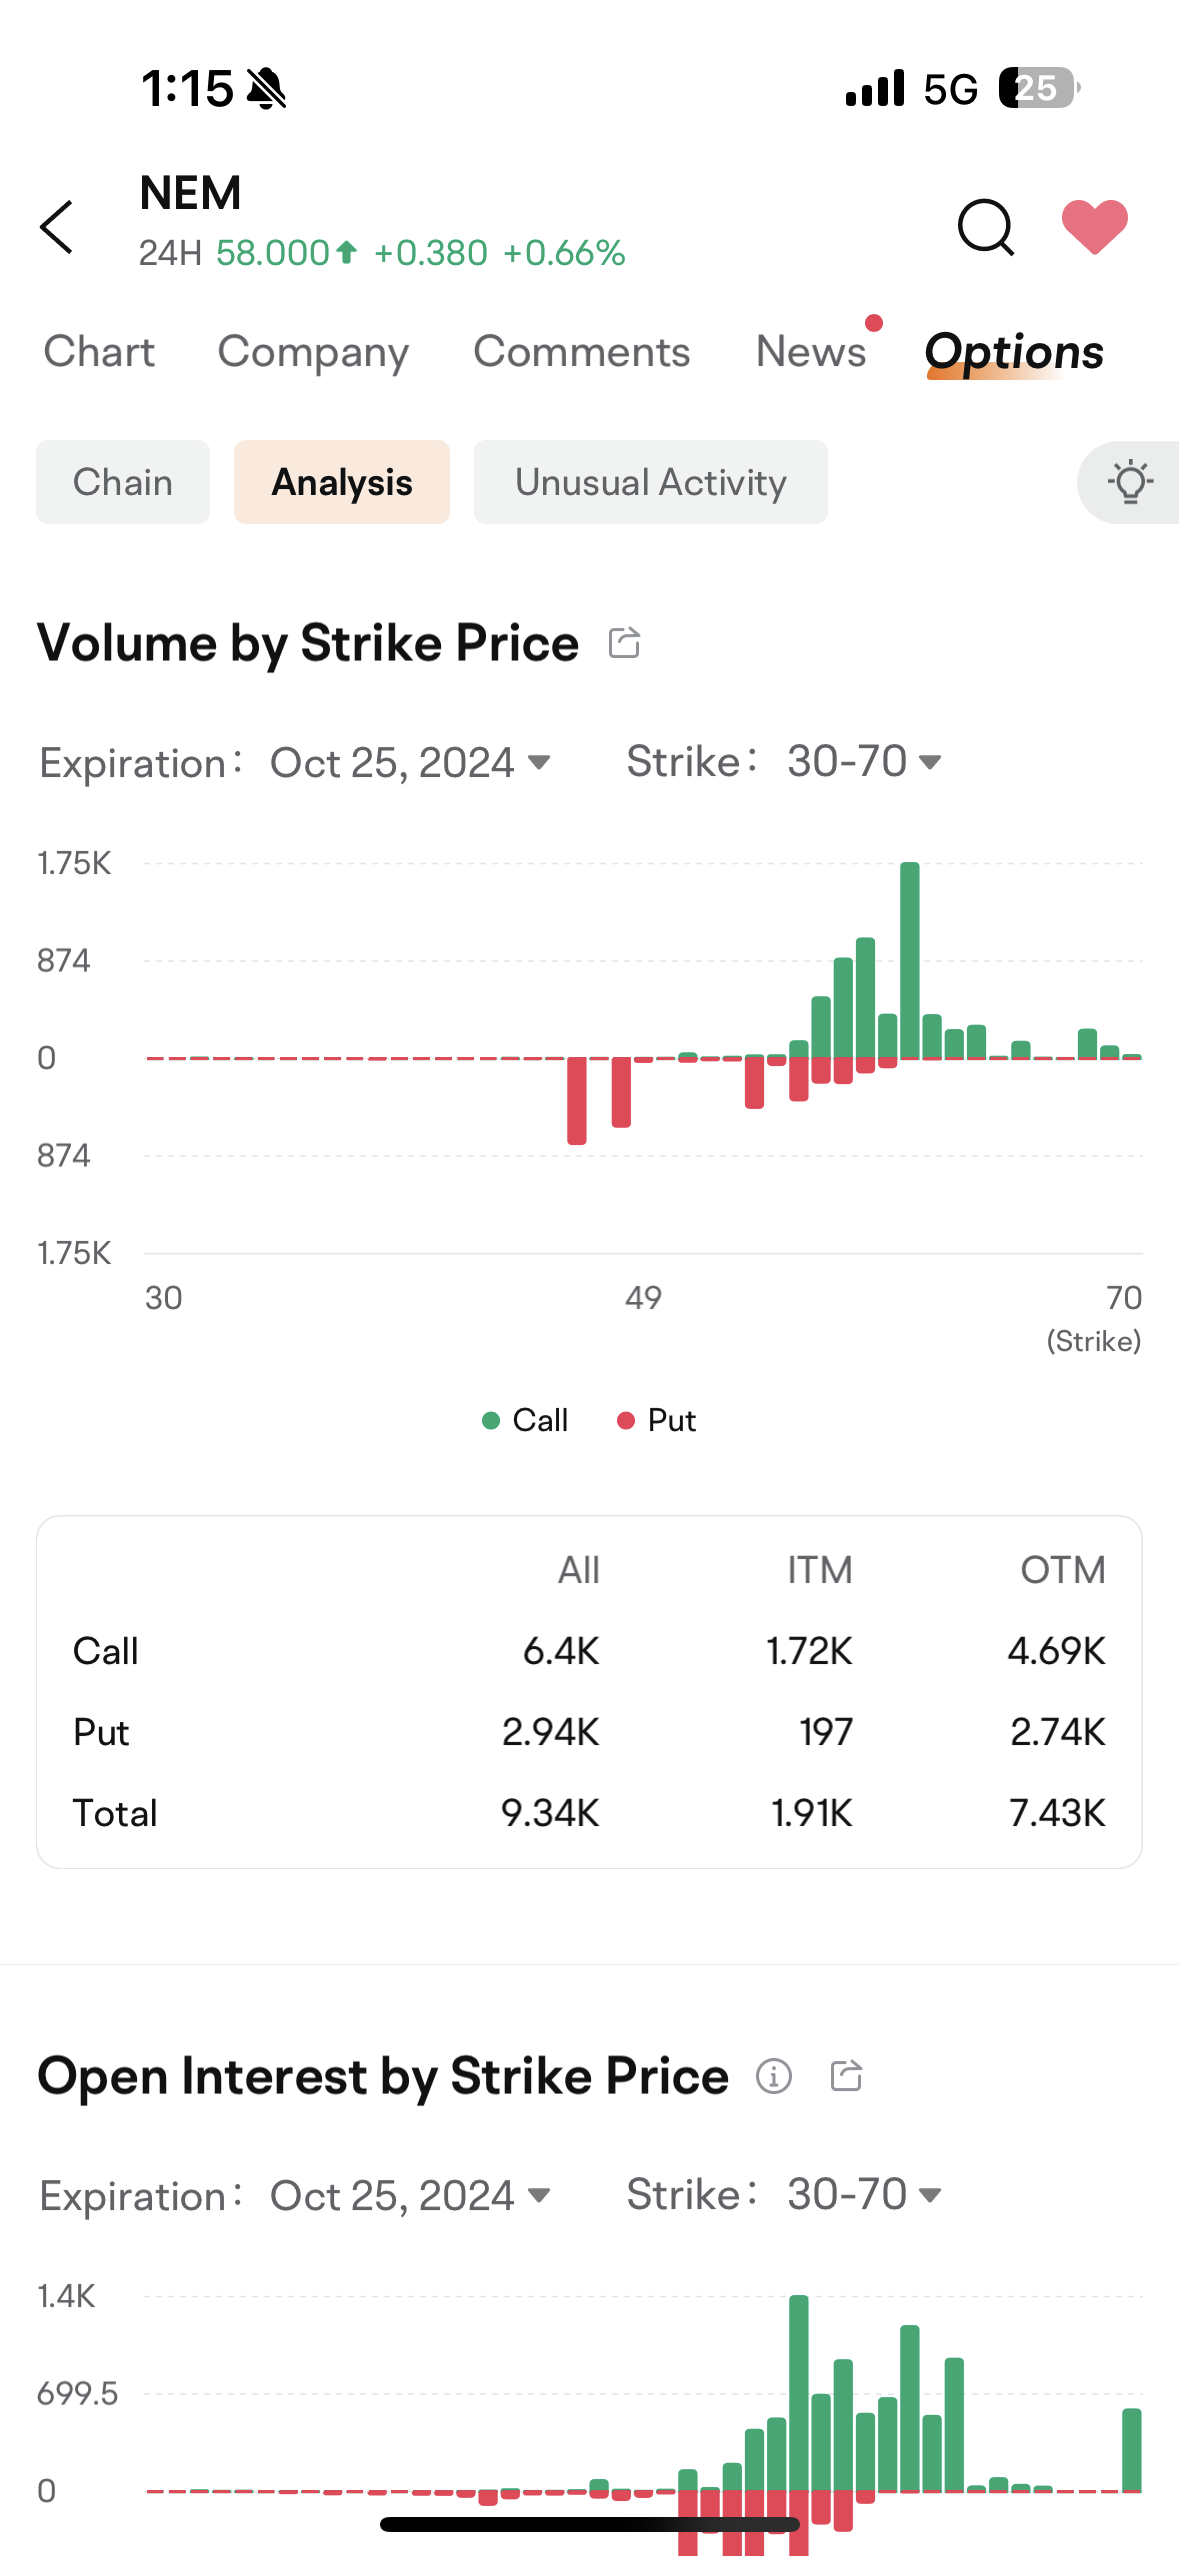
Task: Open the search magnifier icon
Action: click(x=986, y=227)
